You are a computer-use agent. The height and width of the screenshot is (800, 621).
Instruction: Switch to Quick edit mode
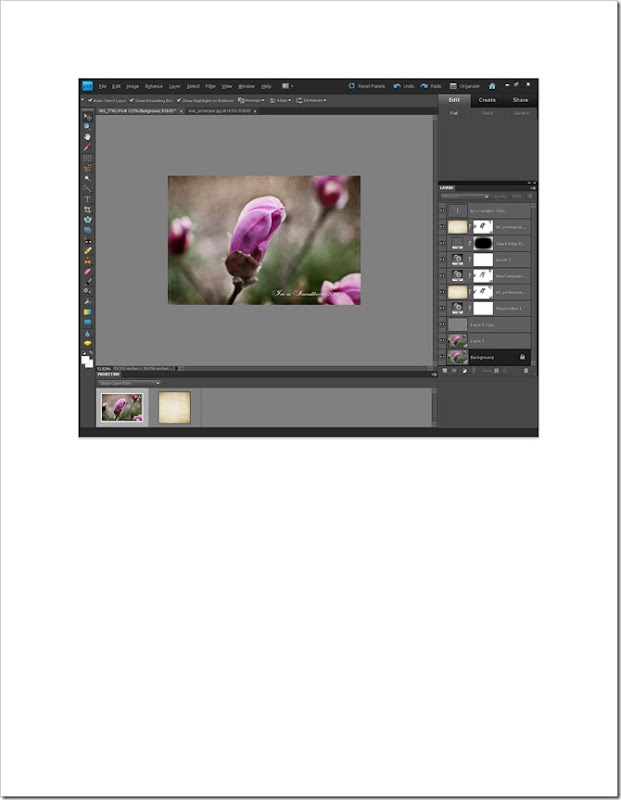click(487, 113)
